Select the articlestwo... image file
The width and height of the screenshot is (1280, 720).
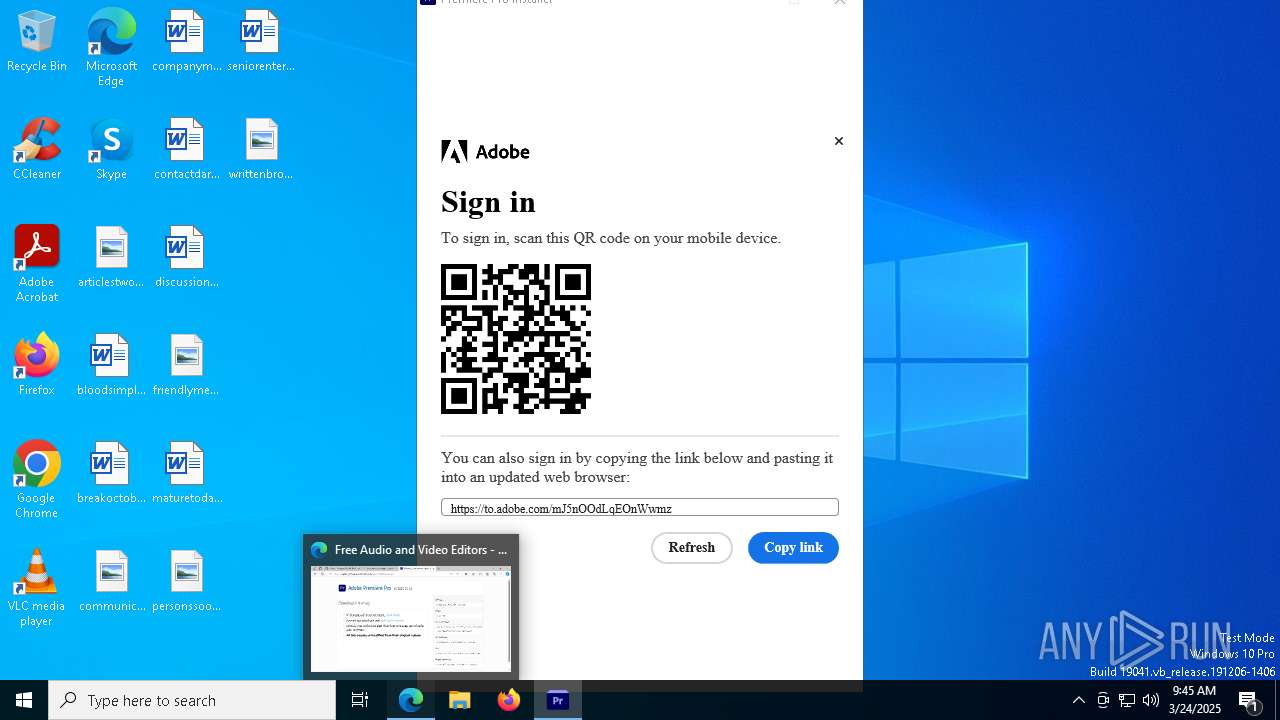(111, 257)
